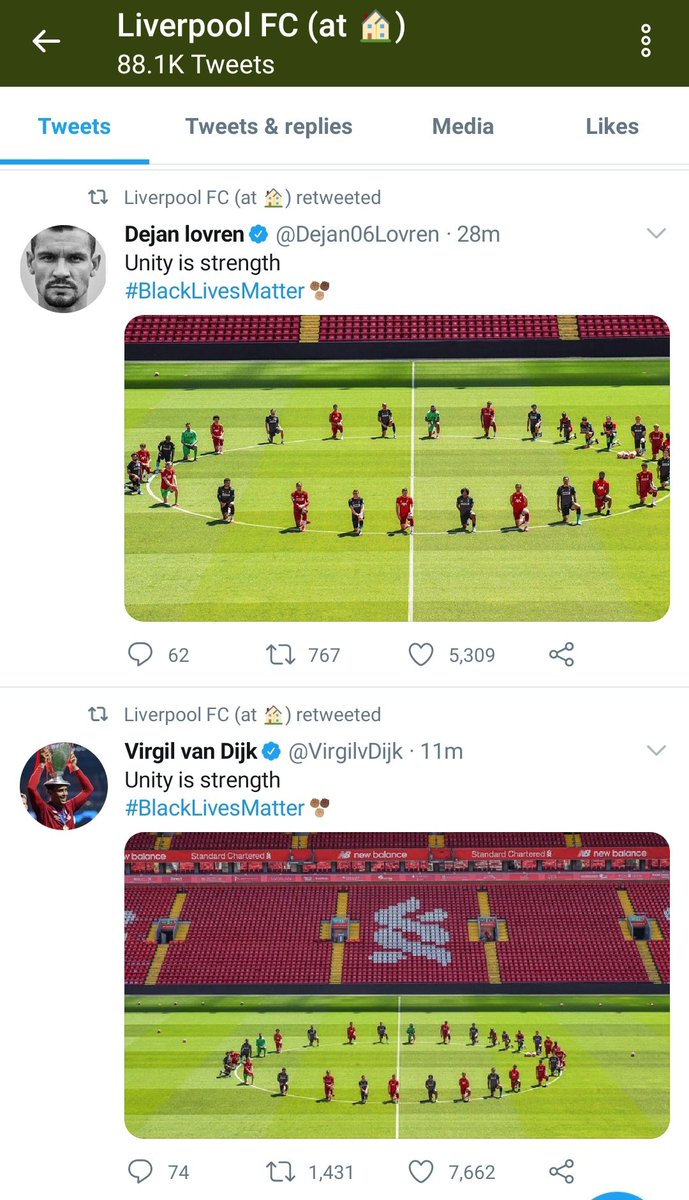Reply to Virgil van Dijk's tweet
The width and height of the screenshot is (689, 1200).
(x=141, y=1172)
